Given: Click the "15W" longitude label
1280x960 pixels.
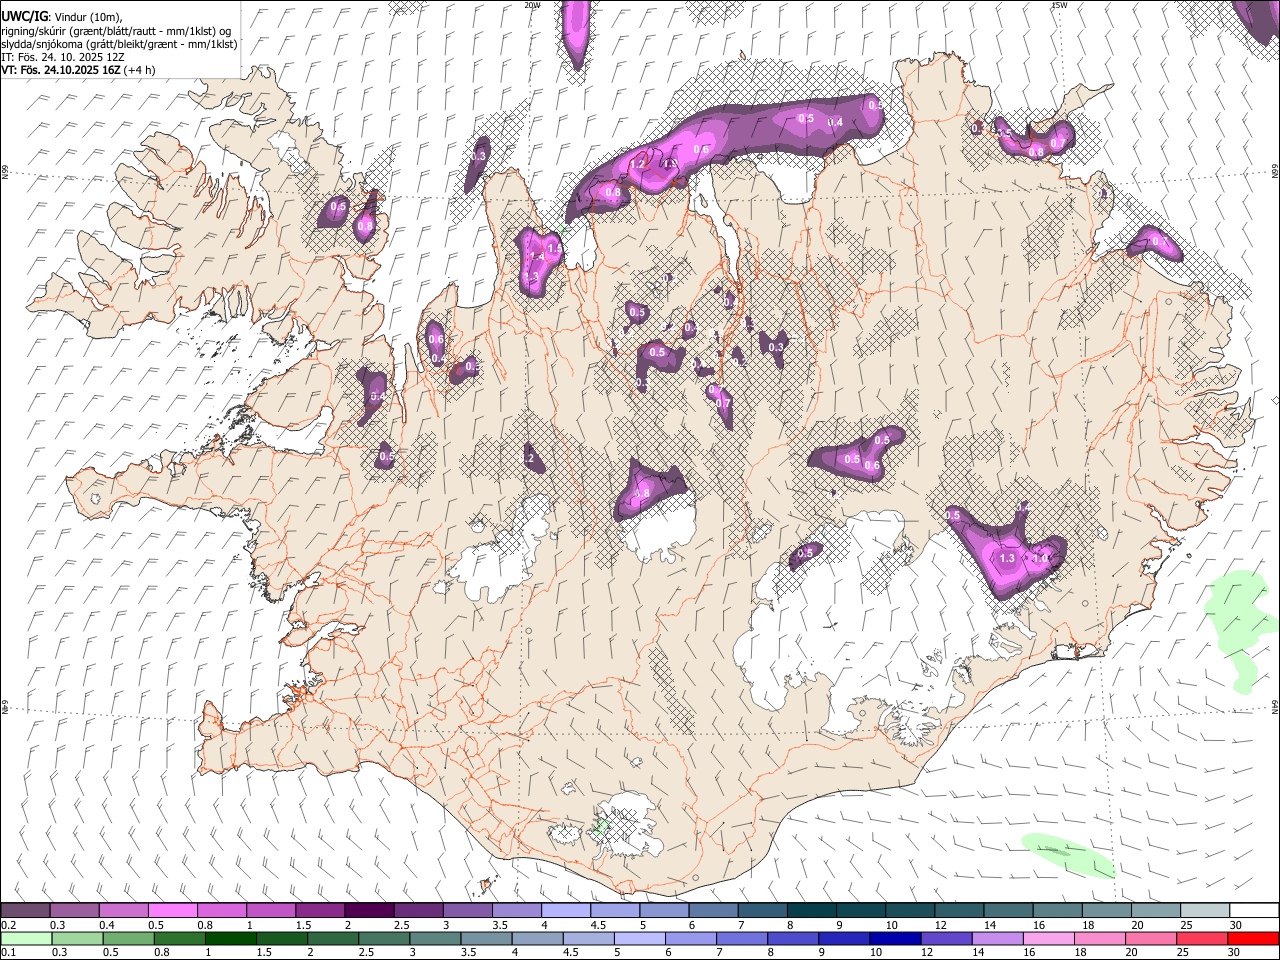Looking at the screenshot, I should [x=1059, y=5].
